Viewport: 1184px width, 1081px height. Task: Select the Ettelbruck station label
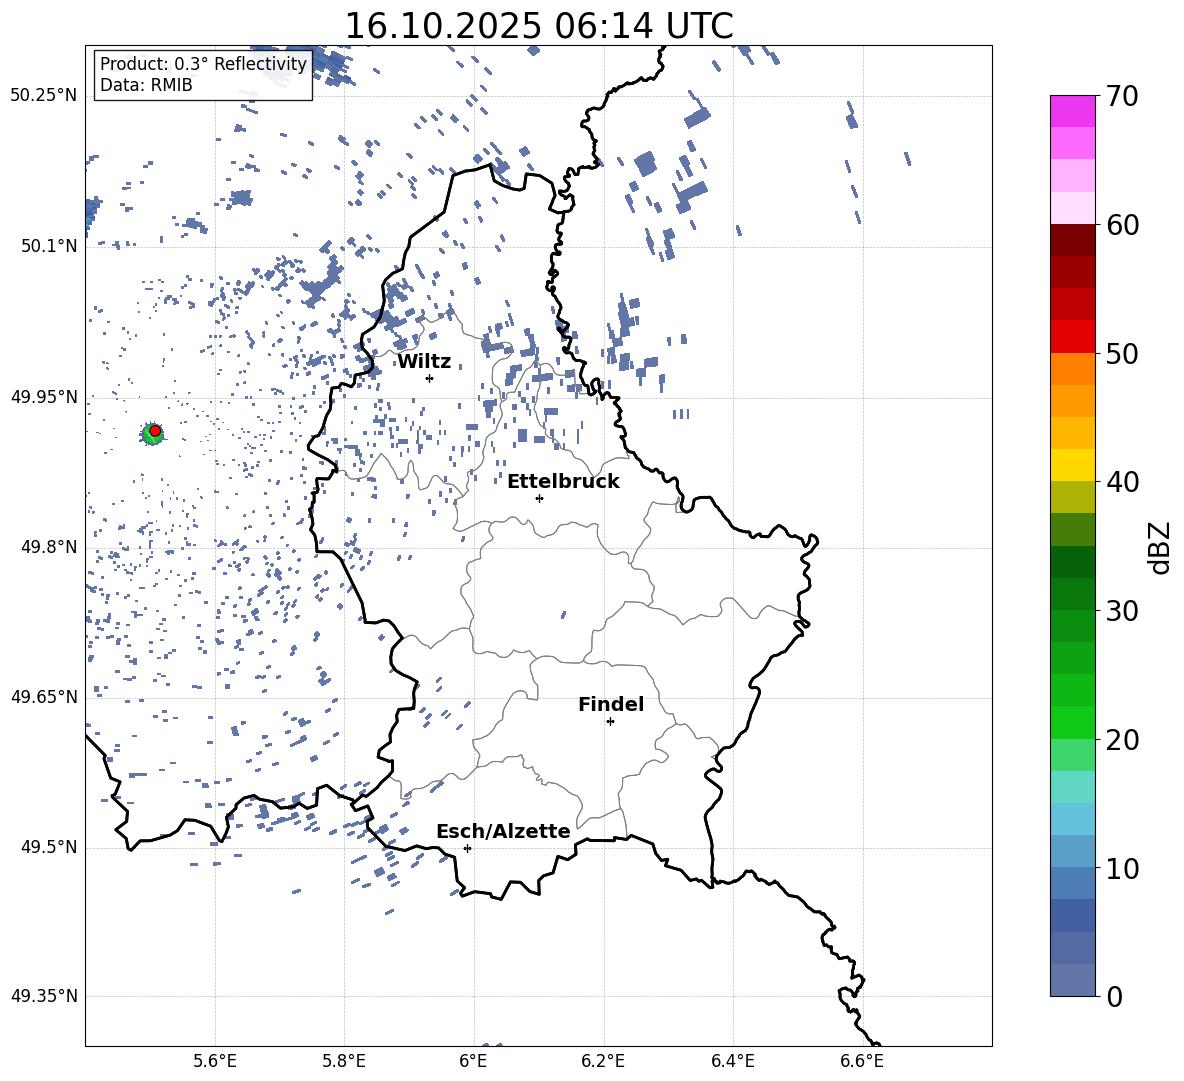(563, 481)
